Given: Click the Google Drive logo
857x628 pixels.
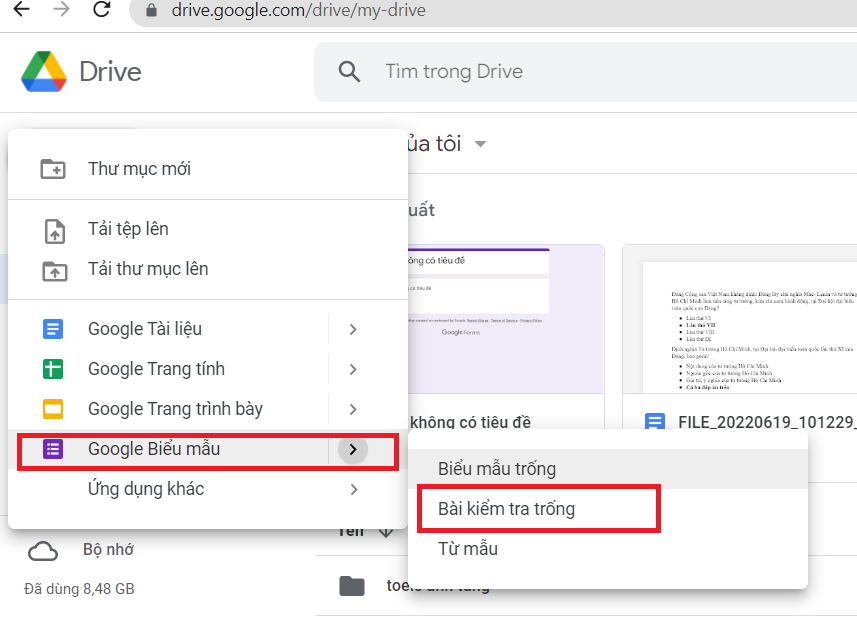Looking at the screenshot, I should point(44,72).
